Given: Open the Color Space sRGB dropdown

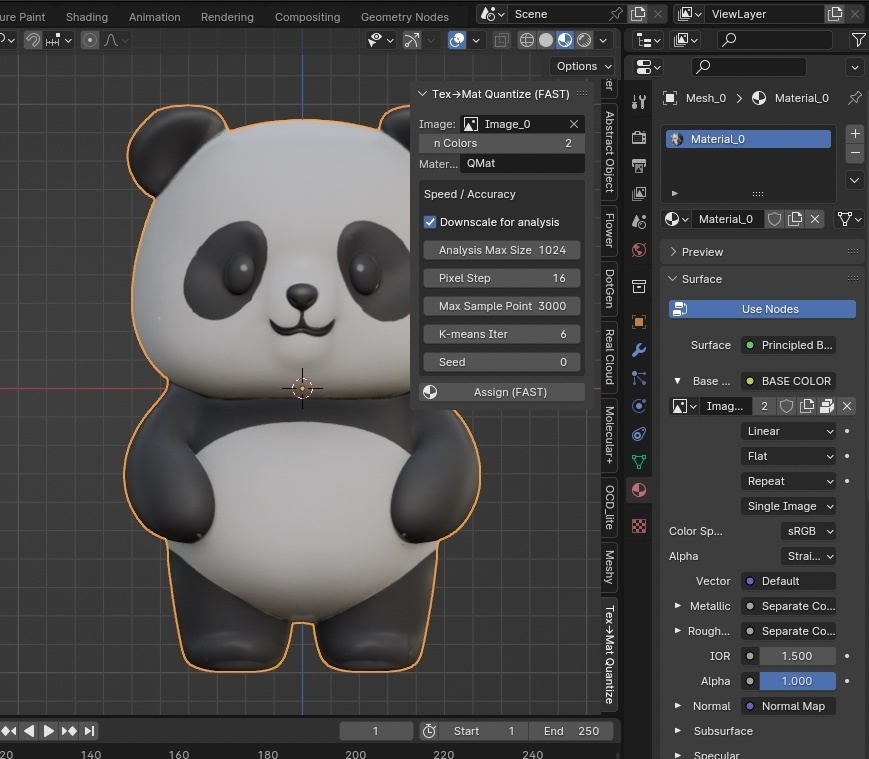Looking at the screenshot, I should (x=808, y=531).
